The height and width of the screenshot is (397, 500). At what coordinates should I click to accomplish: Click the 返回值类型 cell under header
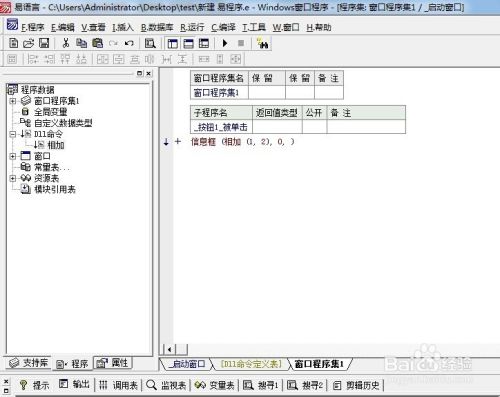tap(277, 127)
